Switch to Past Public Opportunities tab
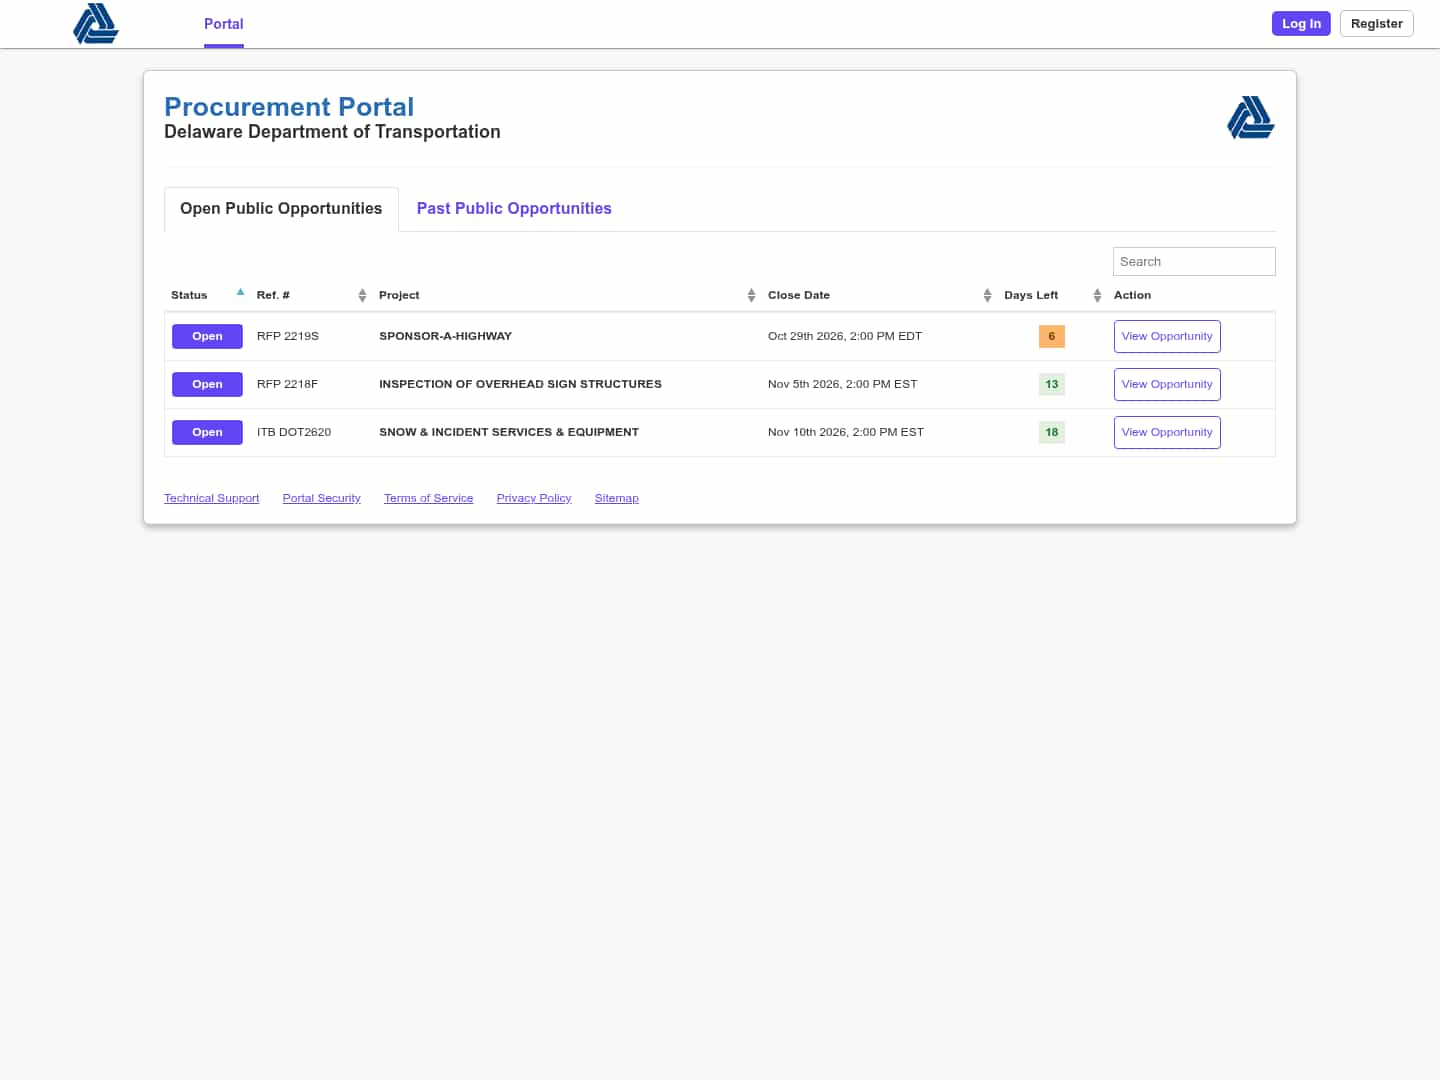1440x1080 pixels. point(514,209)
